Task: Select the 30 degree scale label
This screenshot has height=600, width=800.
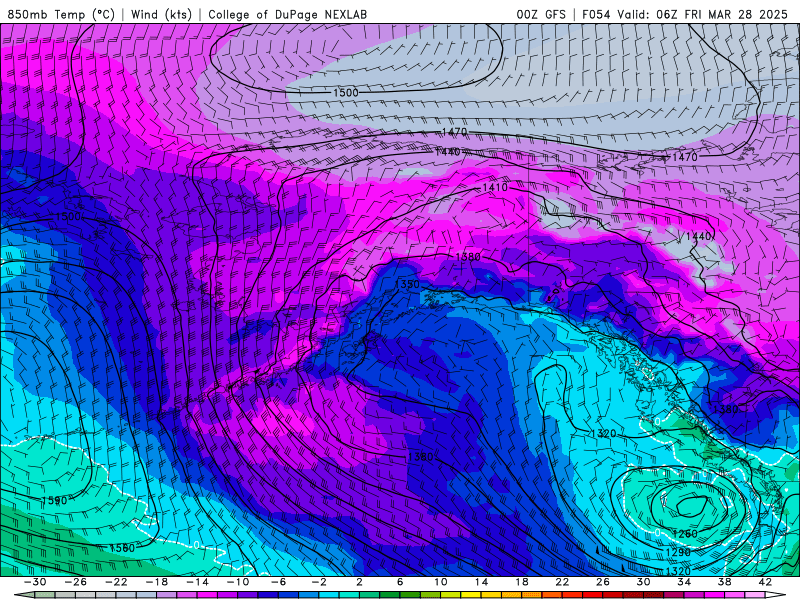Action: click(x=643, y=582)
